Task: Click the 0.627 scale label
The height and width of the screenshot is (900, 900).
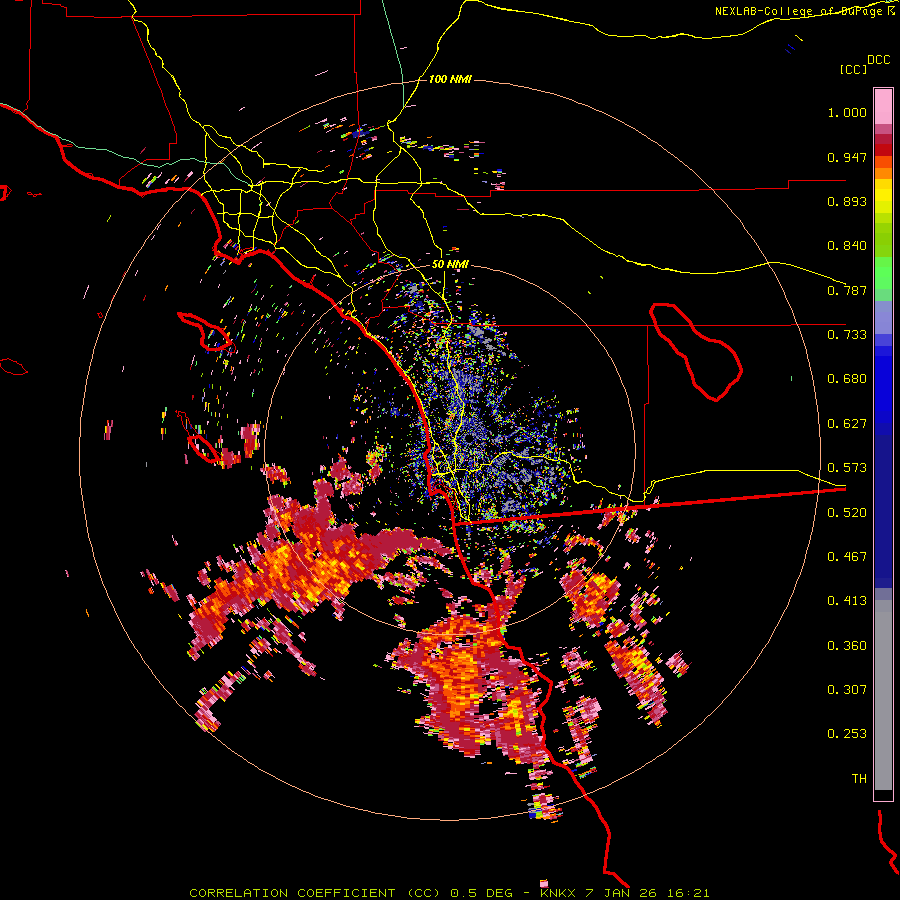Action: 847,424
